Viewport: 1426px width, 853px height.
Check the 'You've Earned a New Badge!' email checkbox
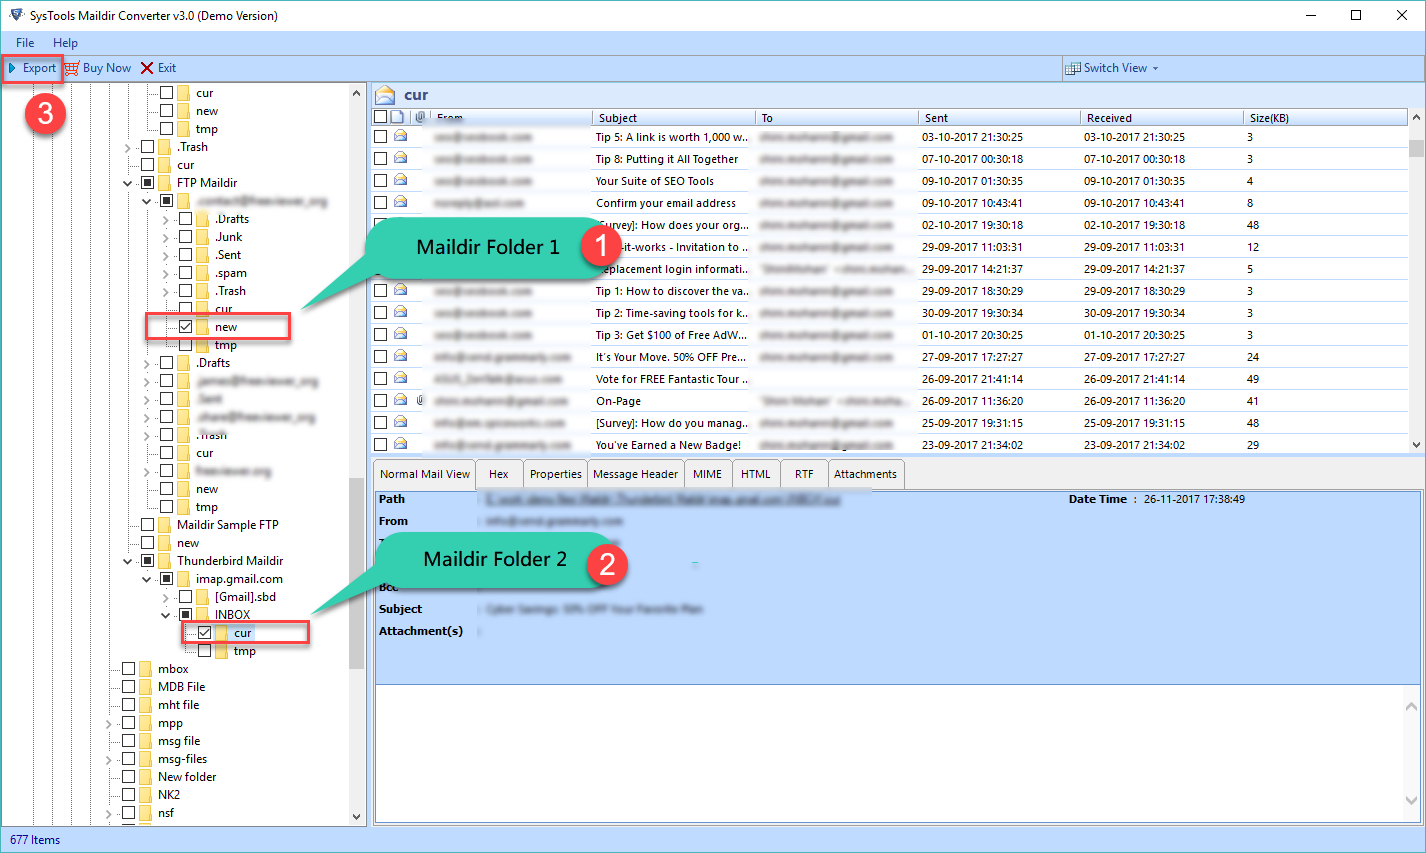(380, 445)
